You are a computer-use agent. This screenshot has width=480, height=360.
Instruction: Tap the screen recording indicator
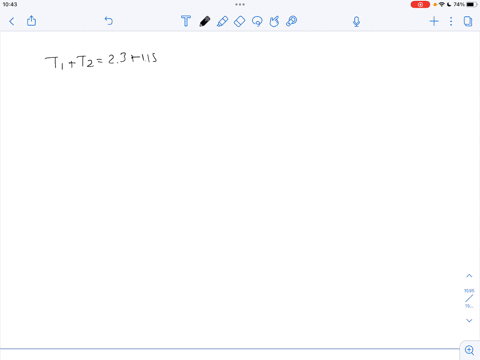420,5
